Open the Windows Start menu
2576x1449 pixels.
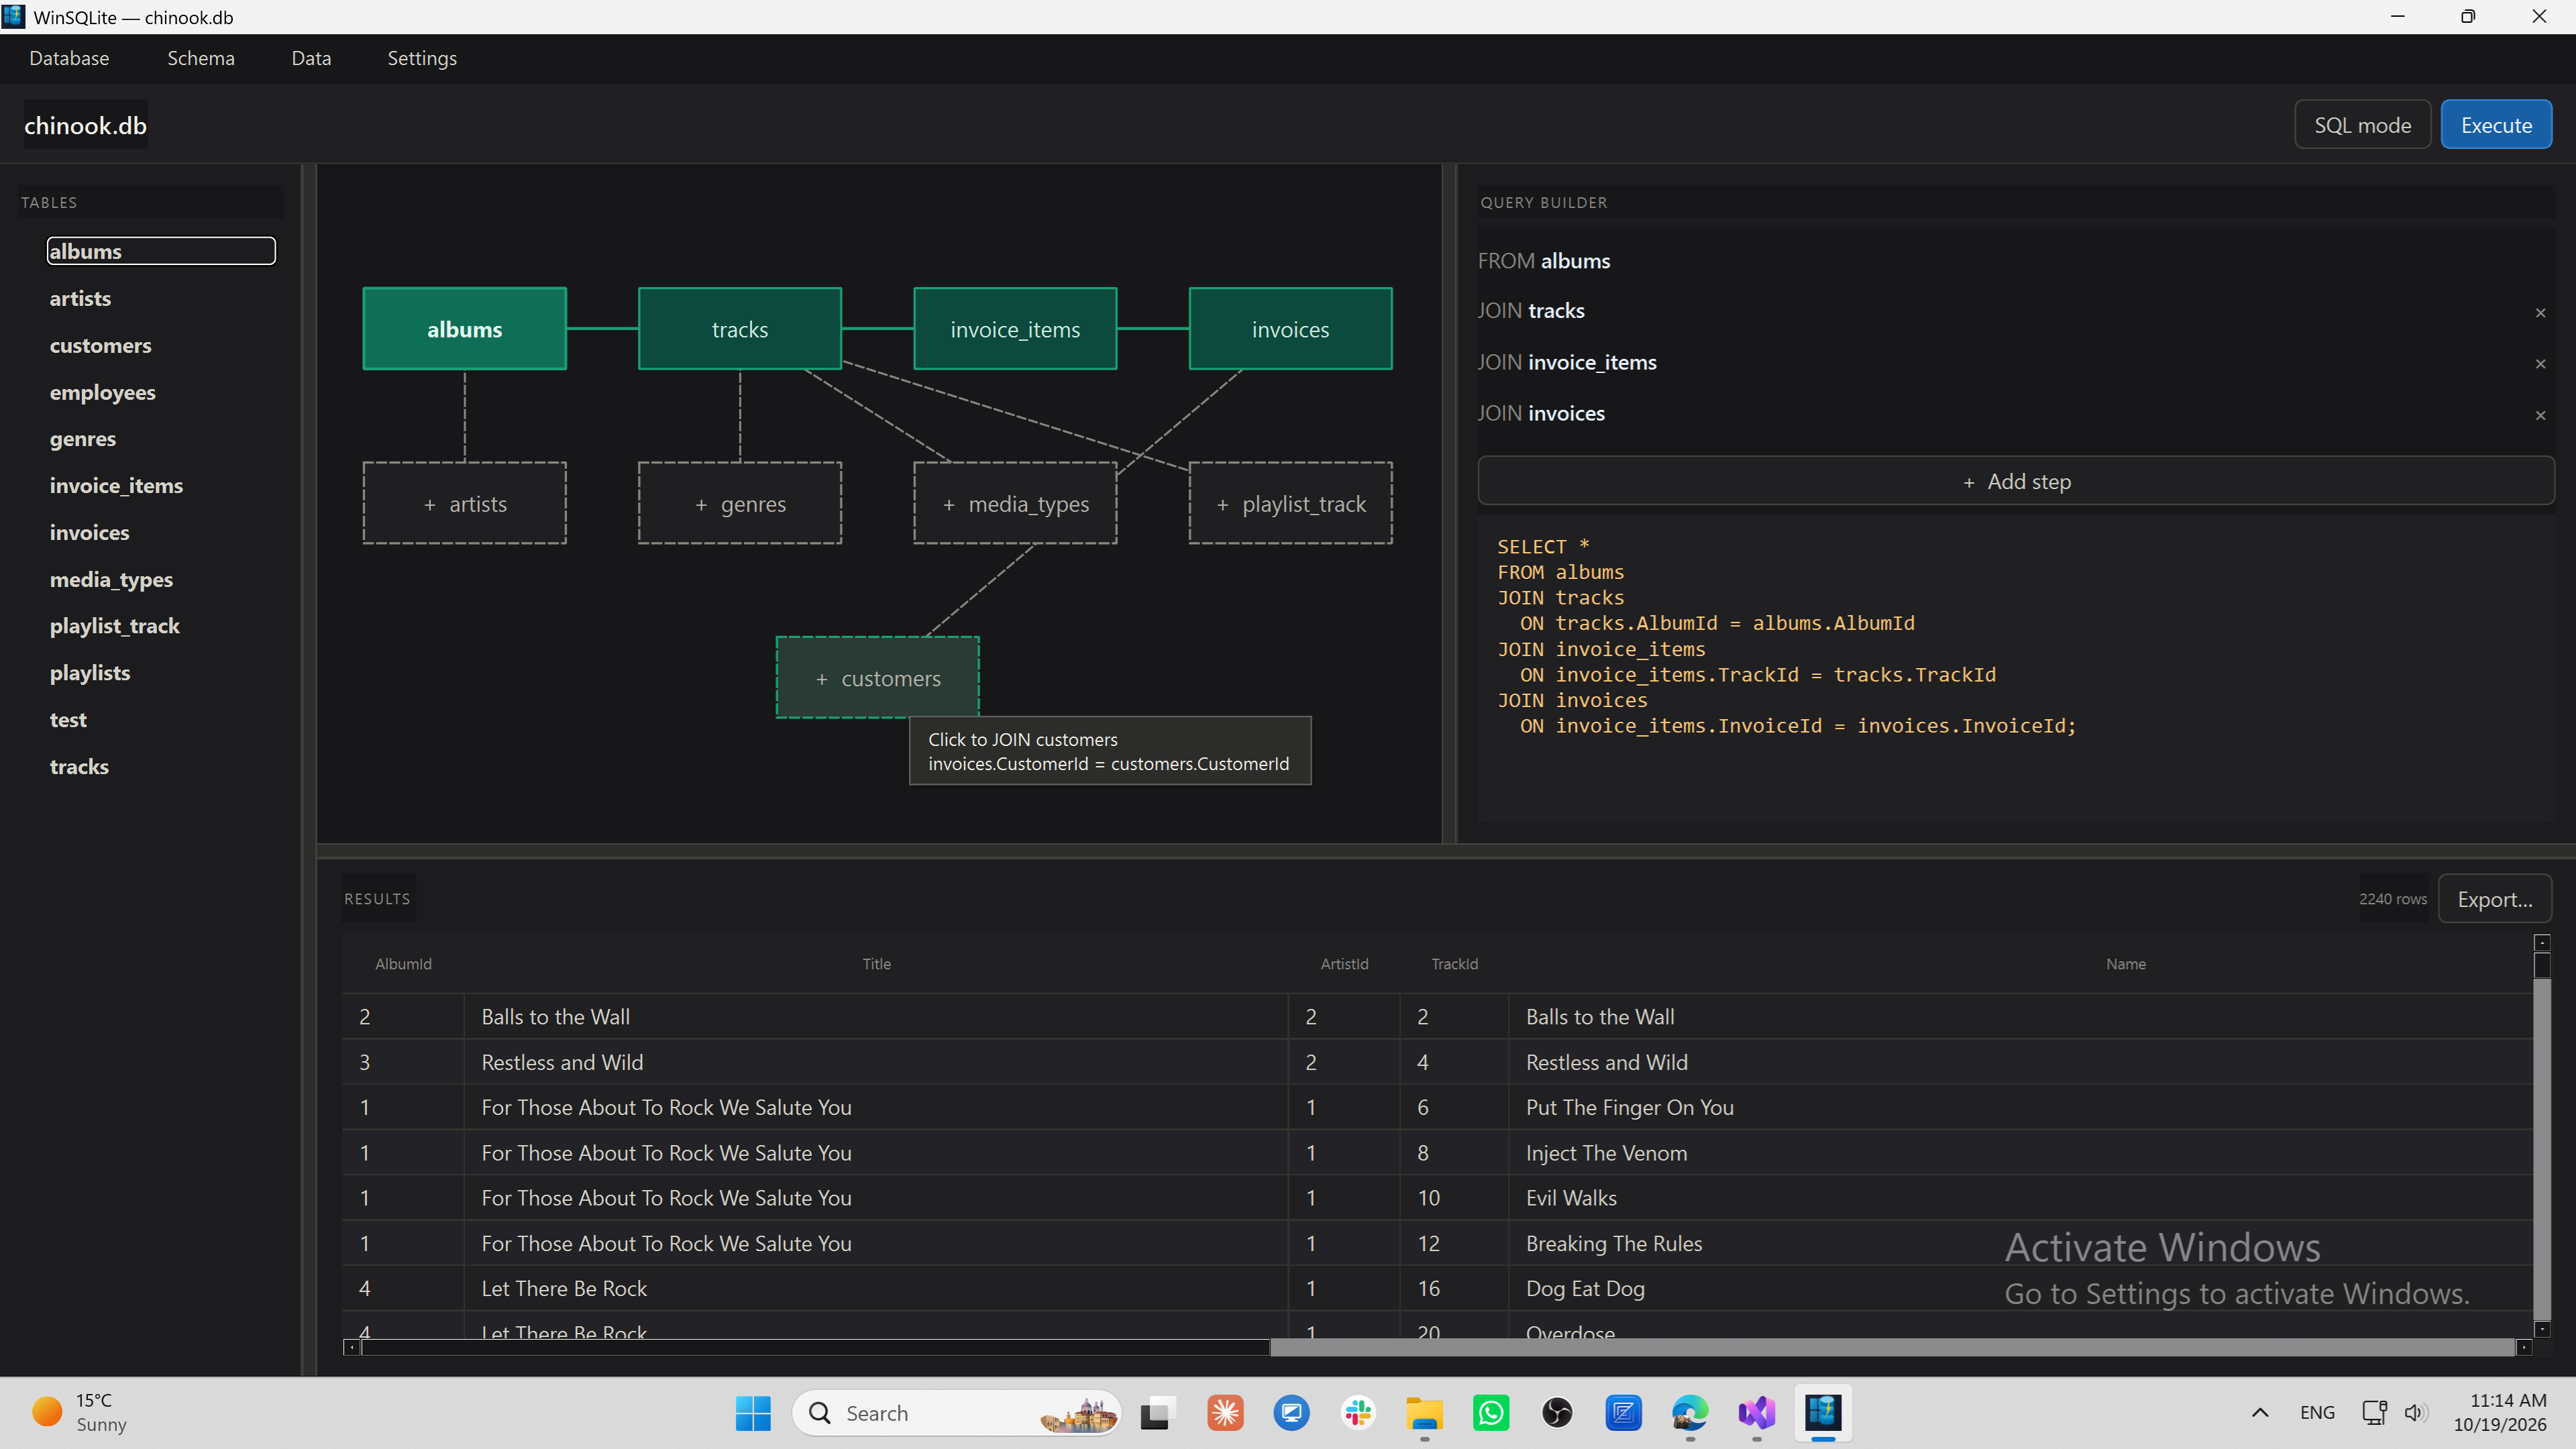[753, 1413]
